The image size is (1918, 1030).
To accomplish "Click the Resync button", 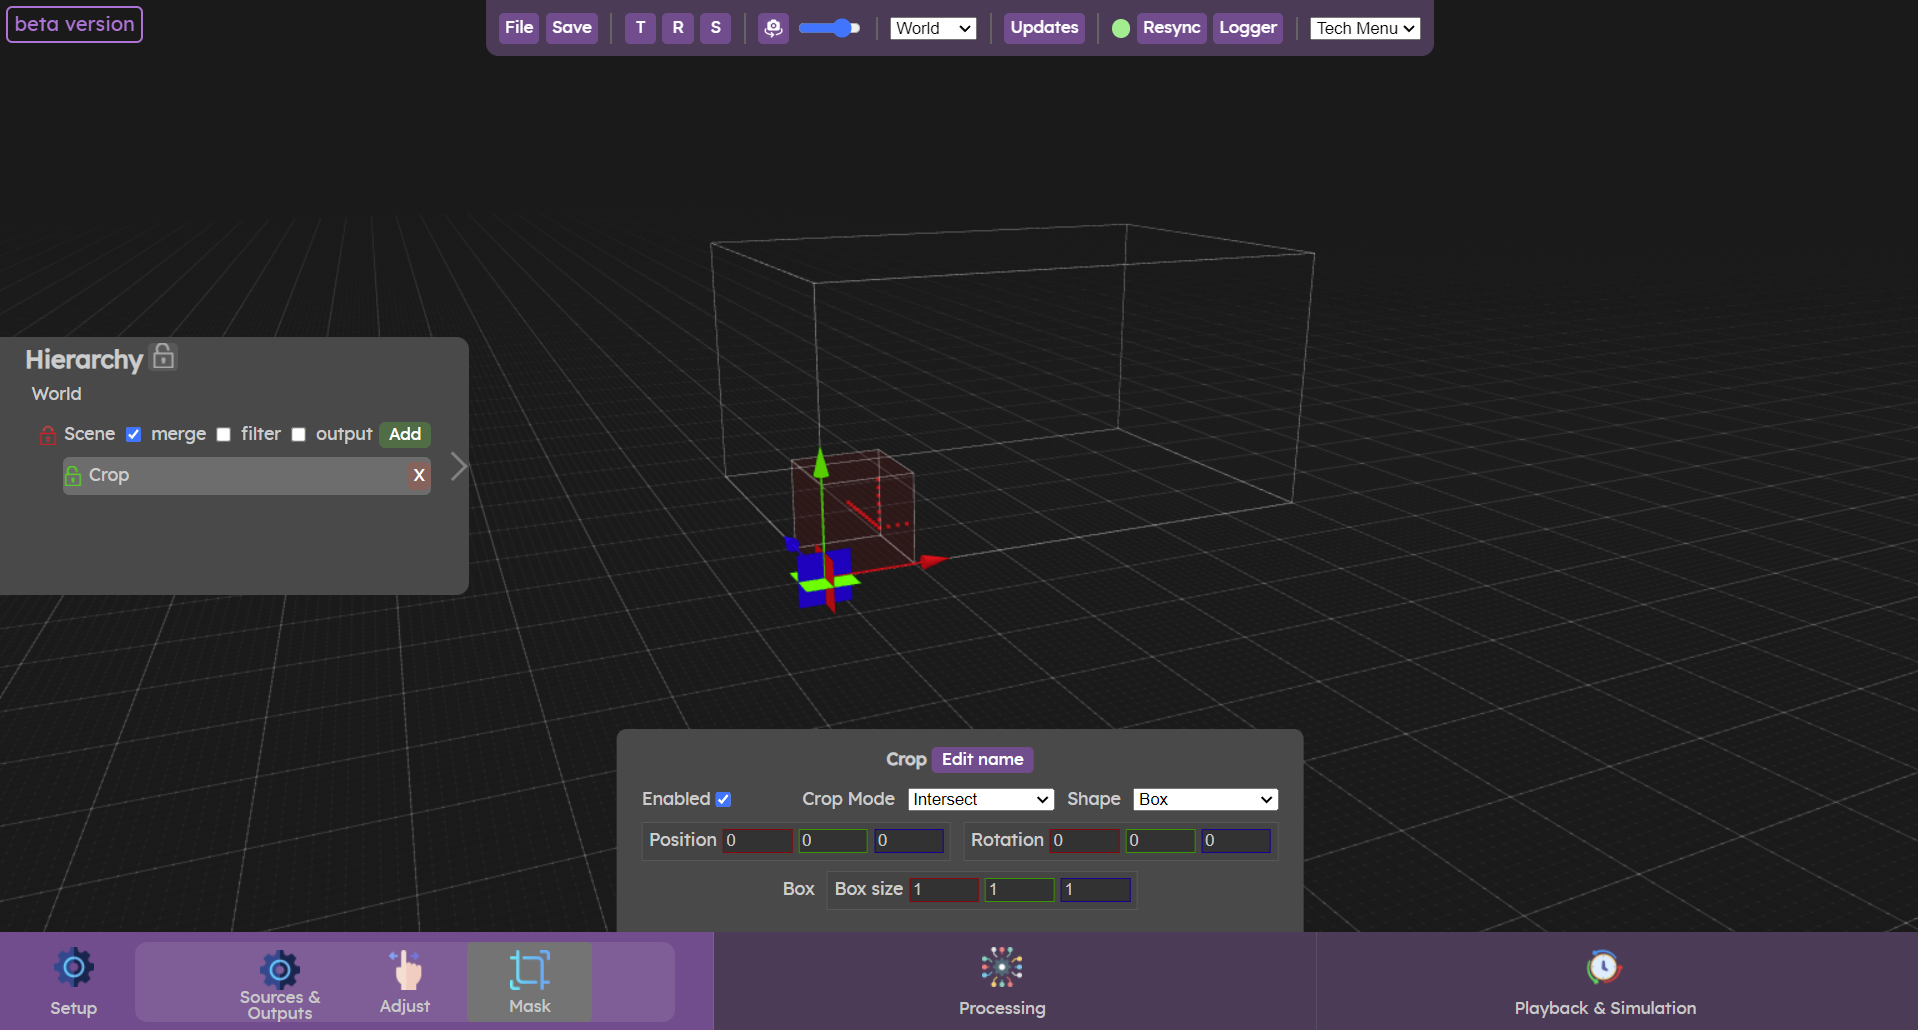I will 1170,28.
